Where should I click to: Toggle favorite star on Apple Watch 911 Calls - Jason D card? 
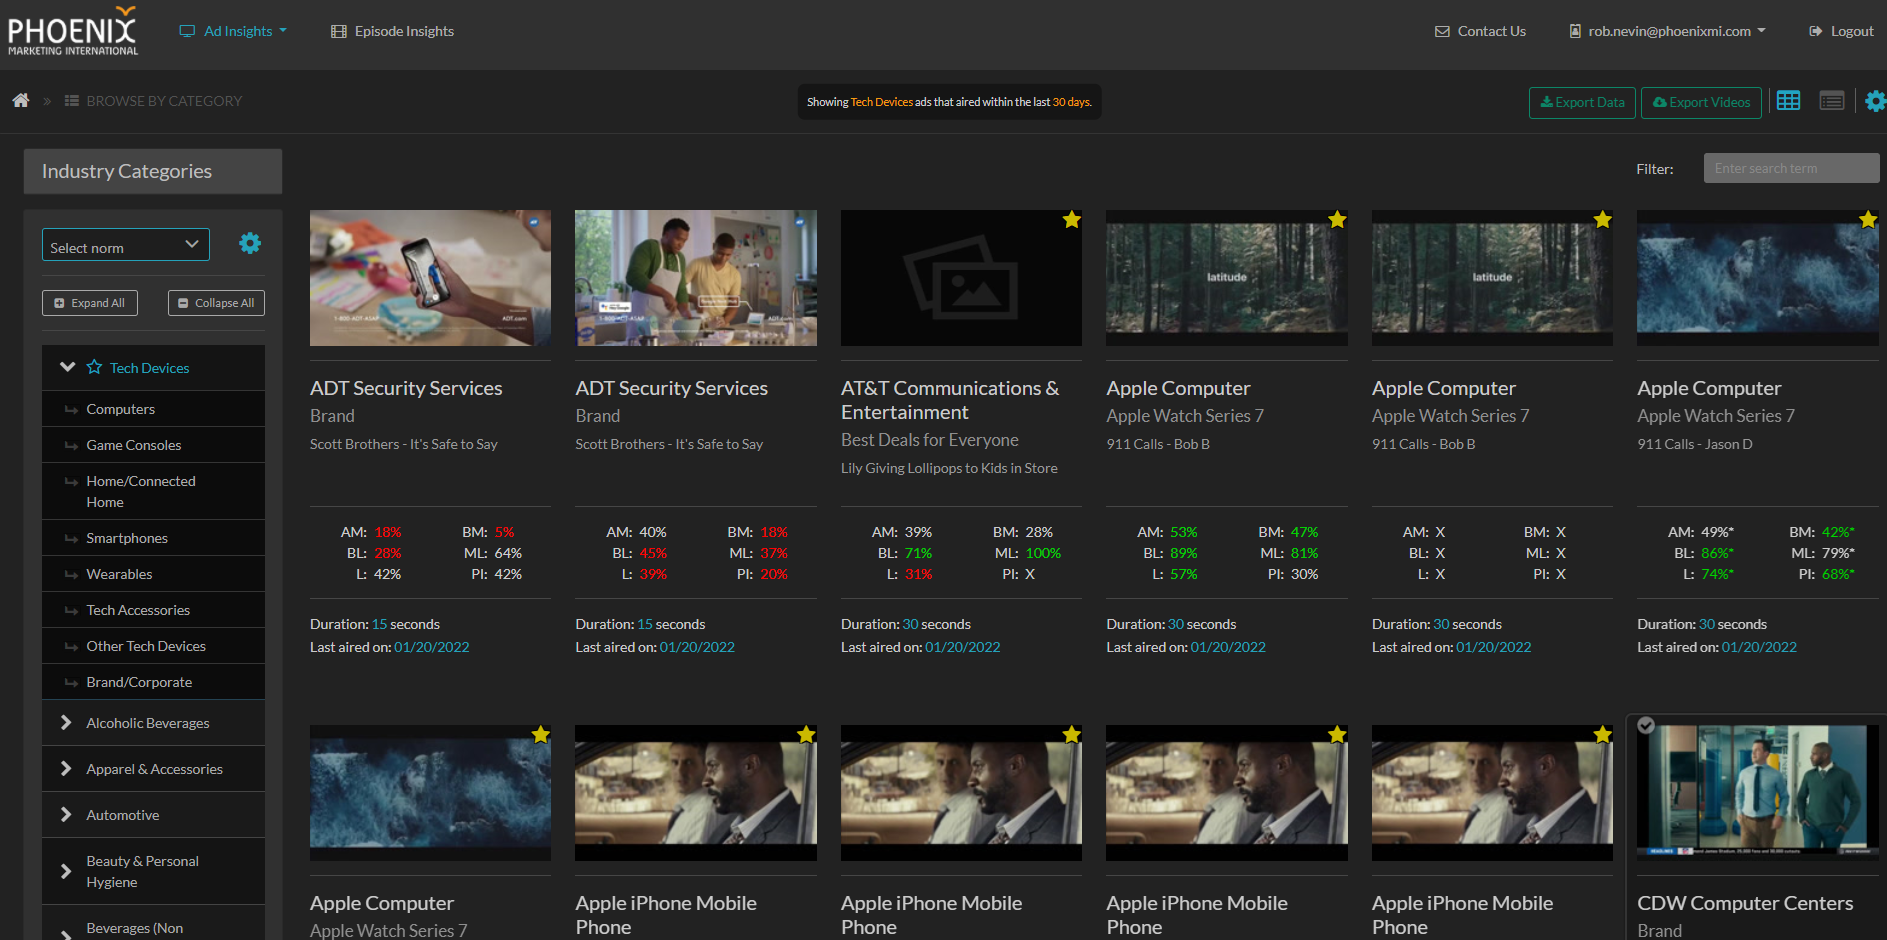tap(1867, 220)
